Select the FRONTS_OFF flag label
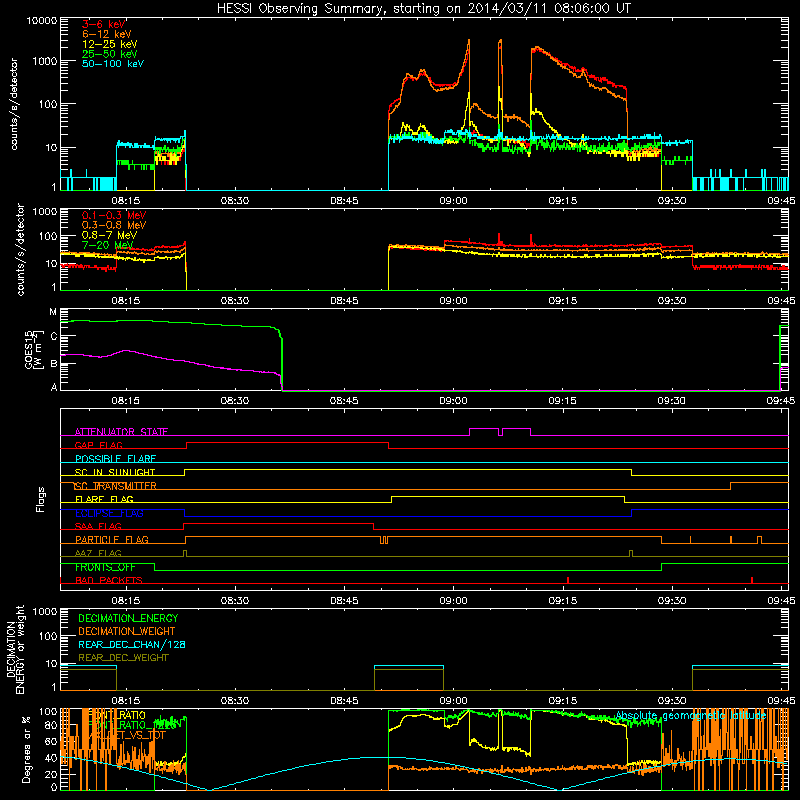The width and height of the screenshot is (800, 800). [106, 567]
